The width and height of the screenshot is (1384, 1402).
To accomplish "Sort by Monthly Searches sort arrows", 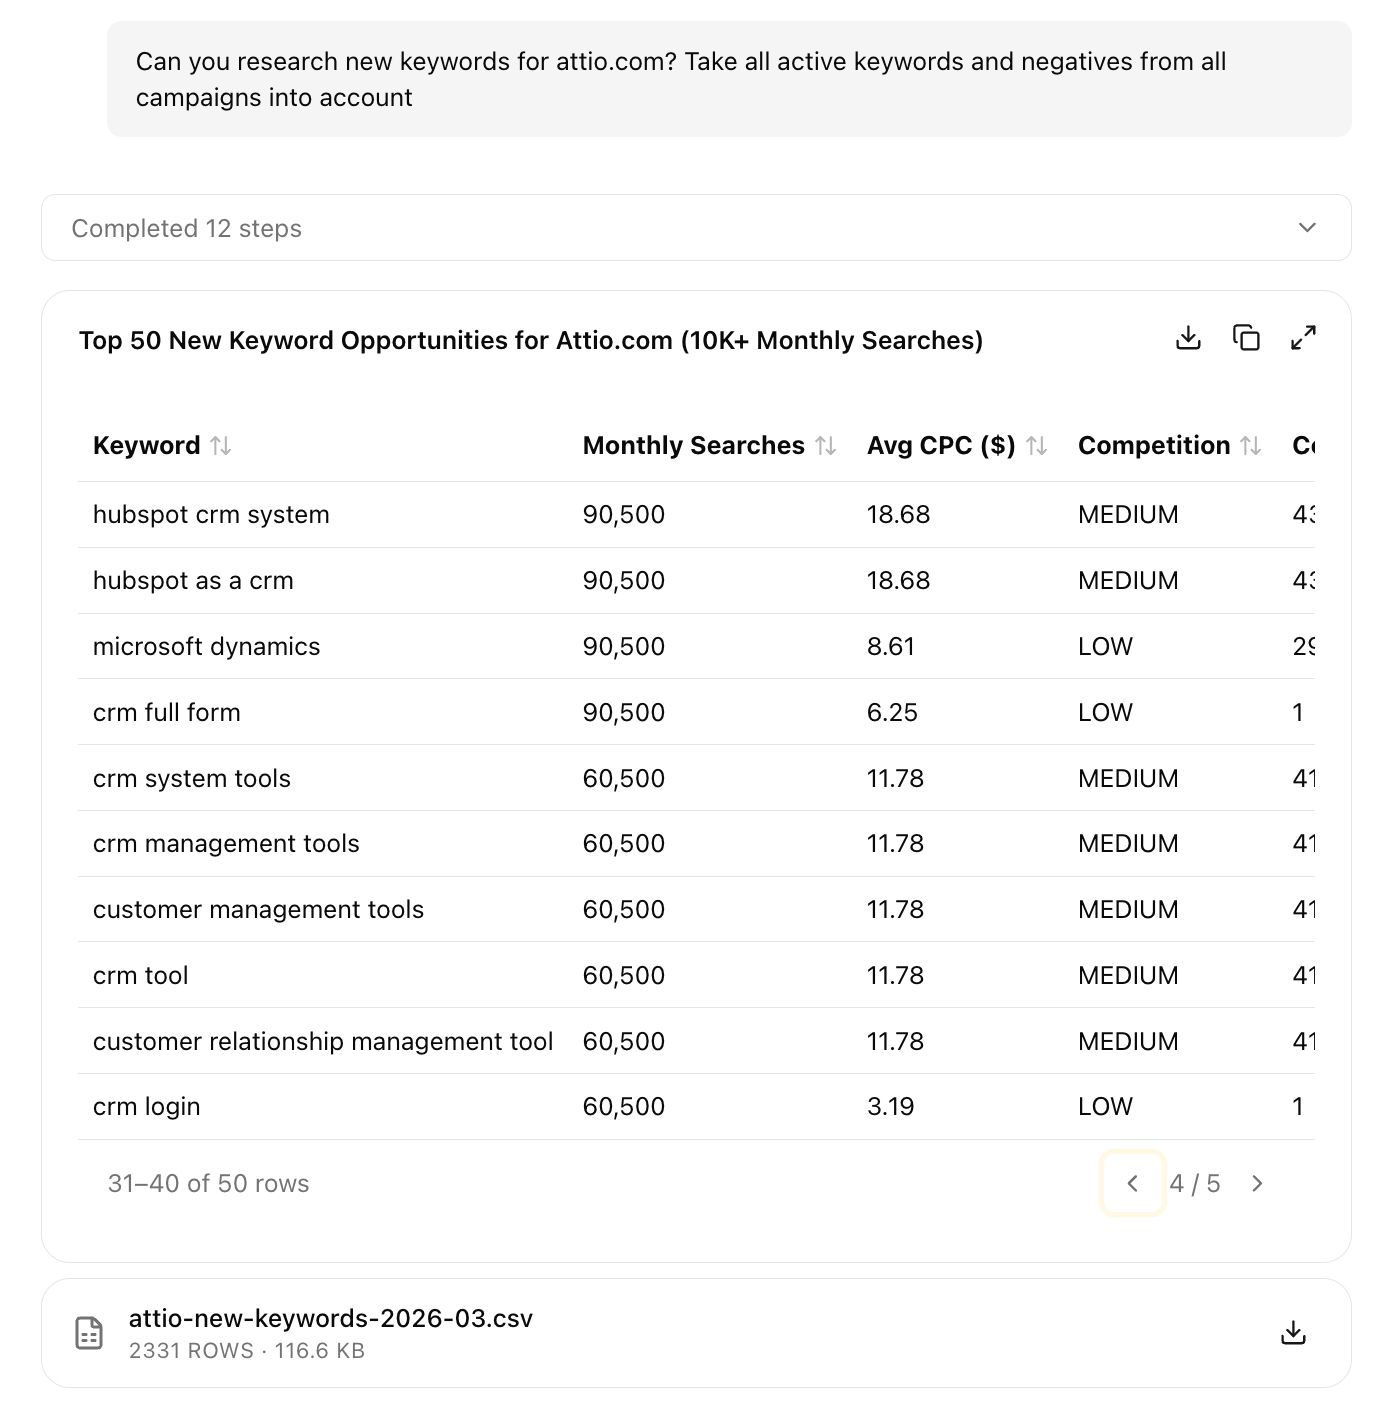I will [825, 446].
